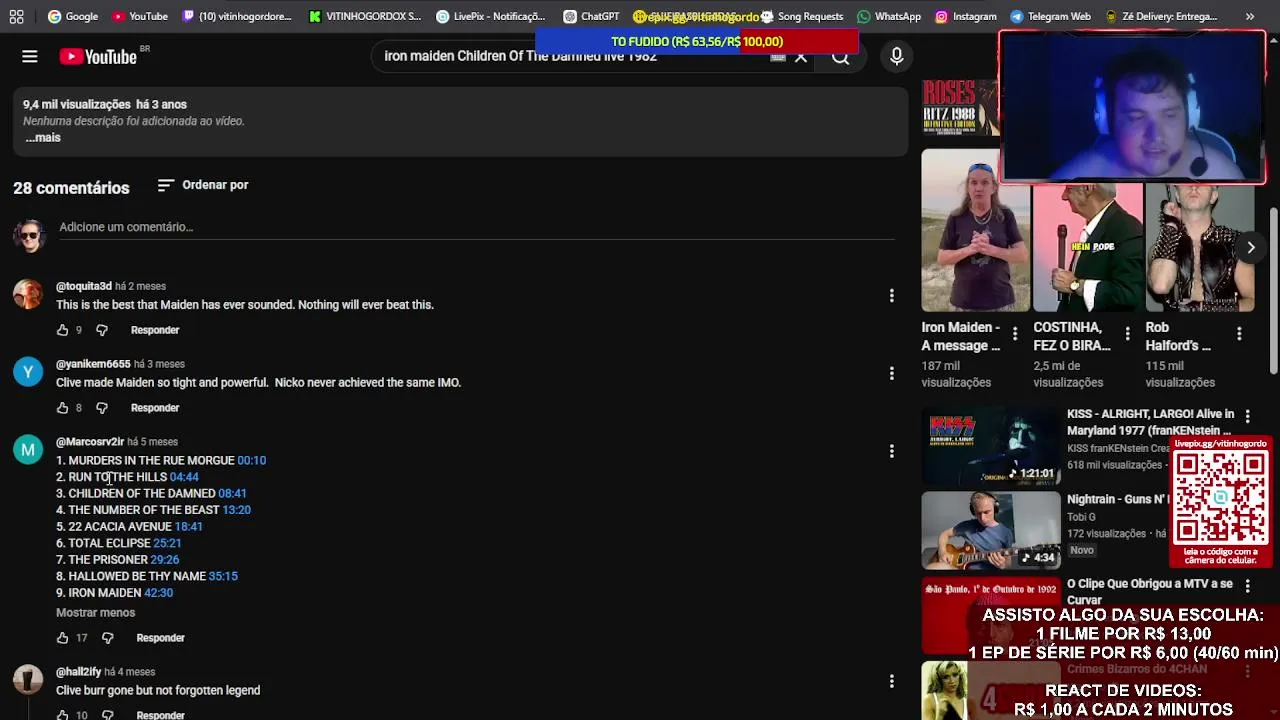Open the @yanikem6655 avatar
The height and width of the screenshot is (720, 1280).
[28, 372]
